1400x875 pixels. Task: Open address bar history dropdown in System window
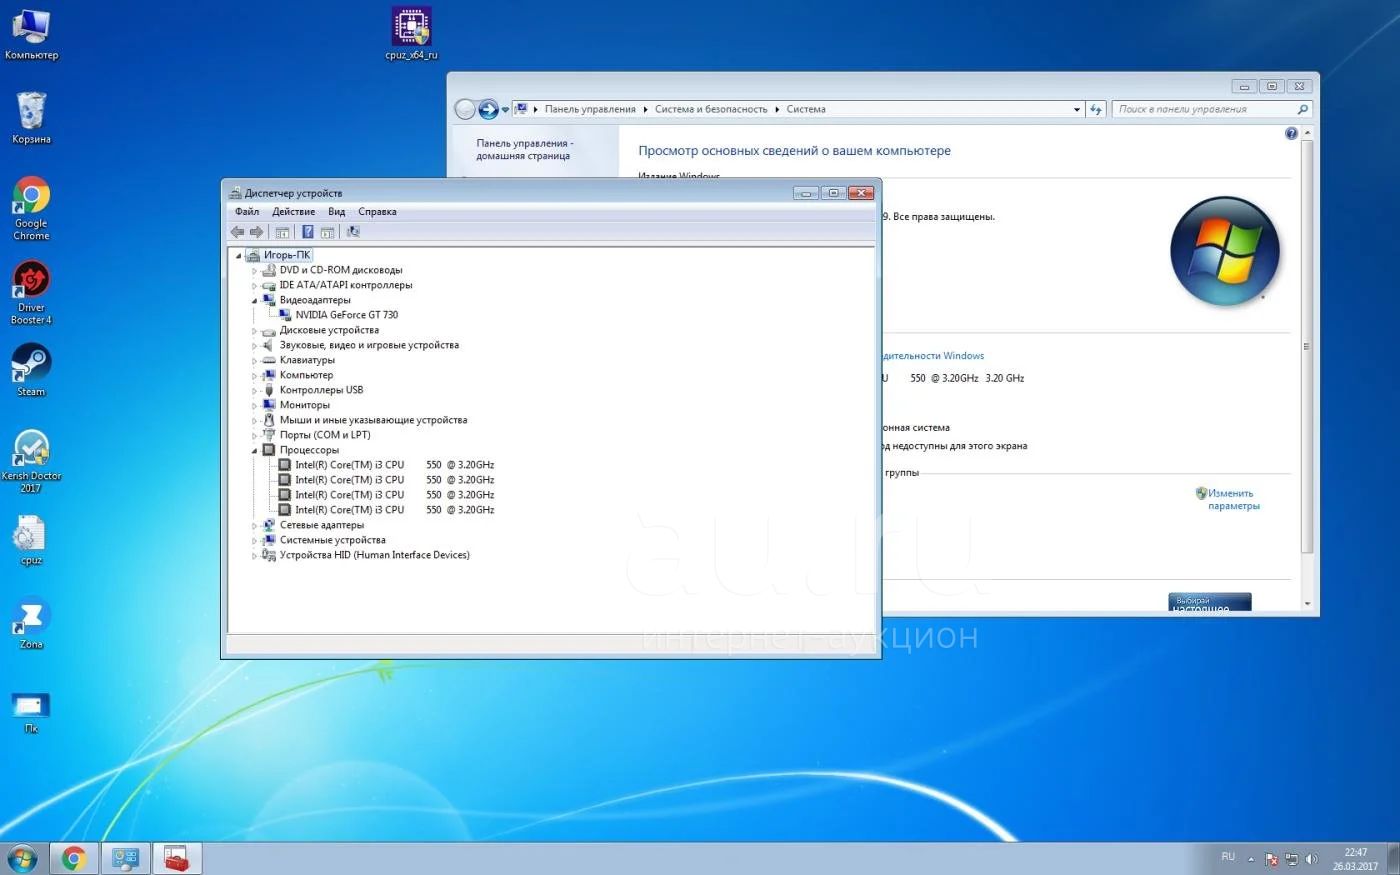click(x=1076, y=109)
